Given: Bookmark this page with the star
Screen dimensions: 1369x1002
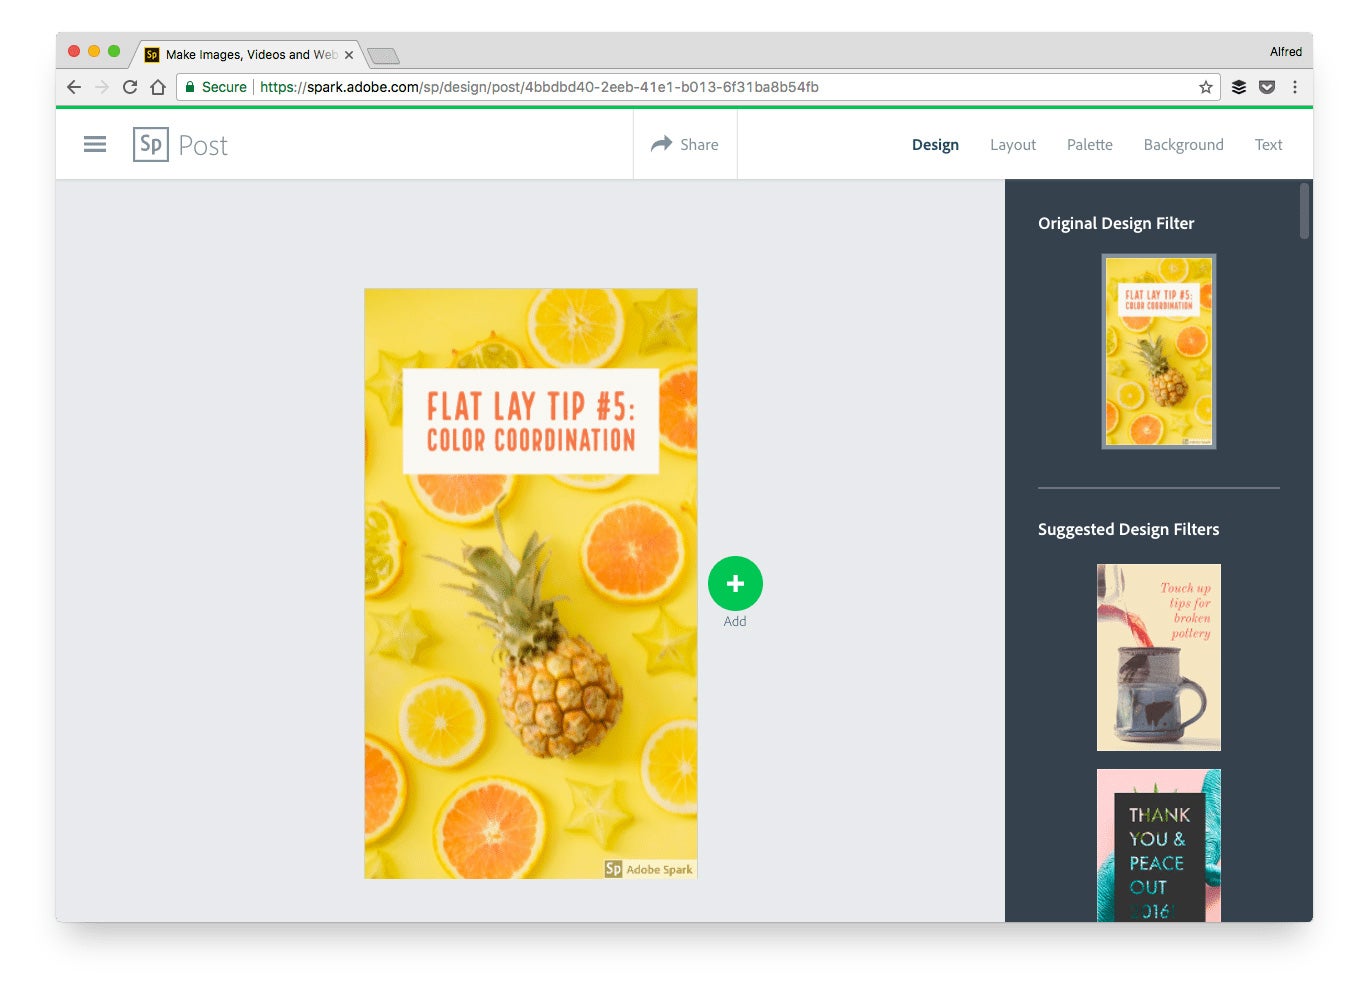Looking at the screenshot, I should (1206, 87).
